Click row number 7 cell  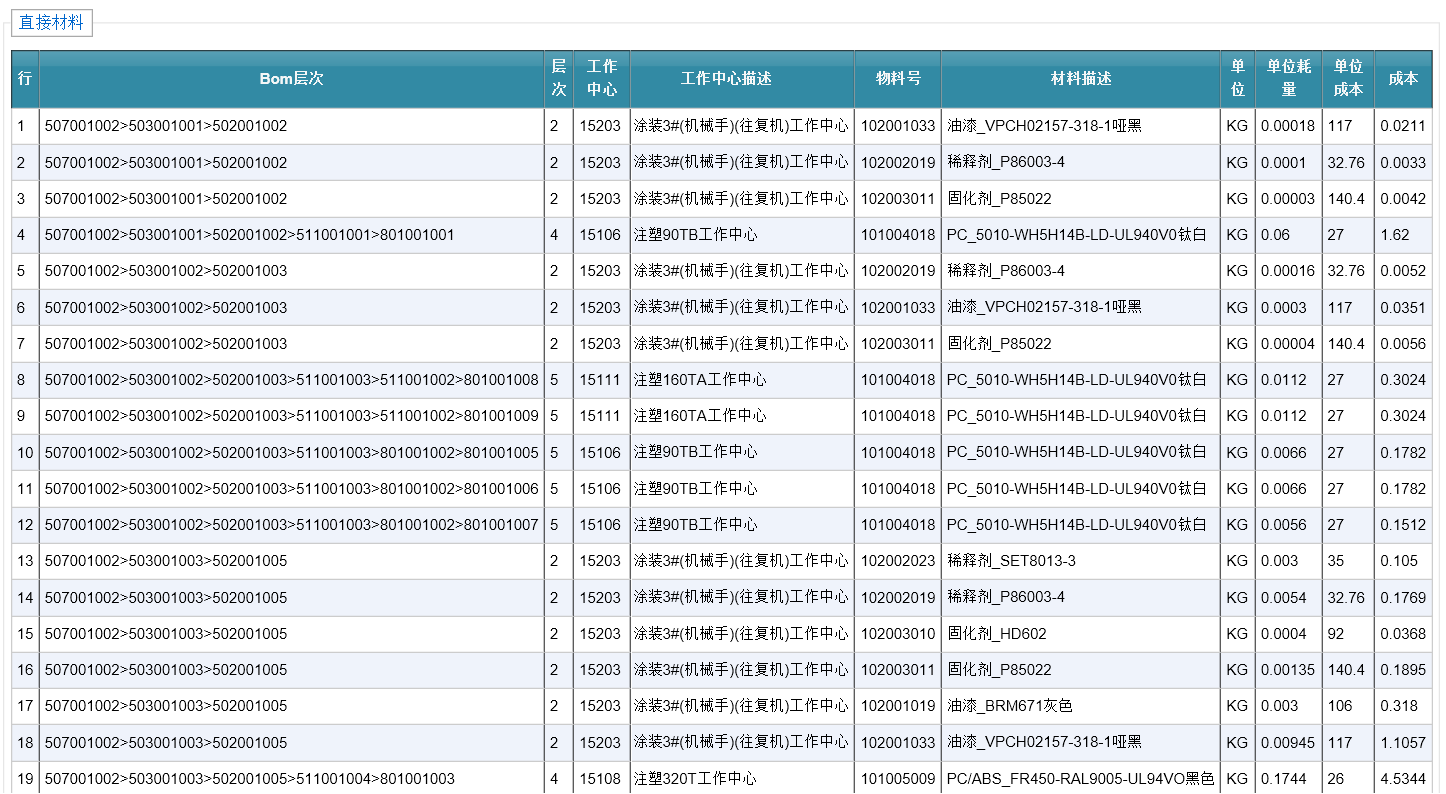coord(25,344)
